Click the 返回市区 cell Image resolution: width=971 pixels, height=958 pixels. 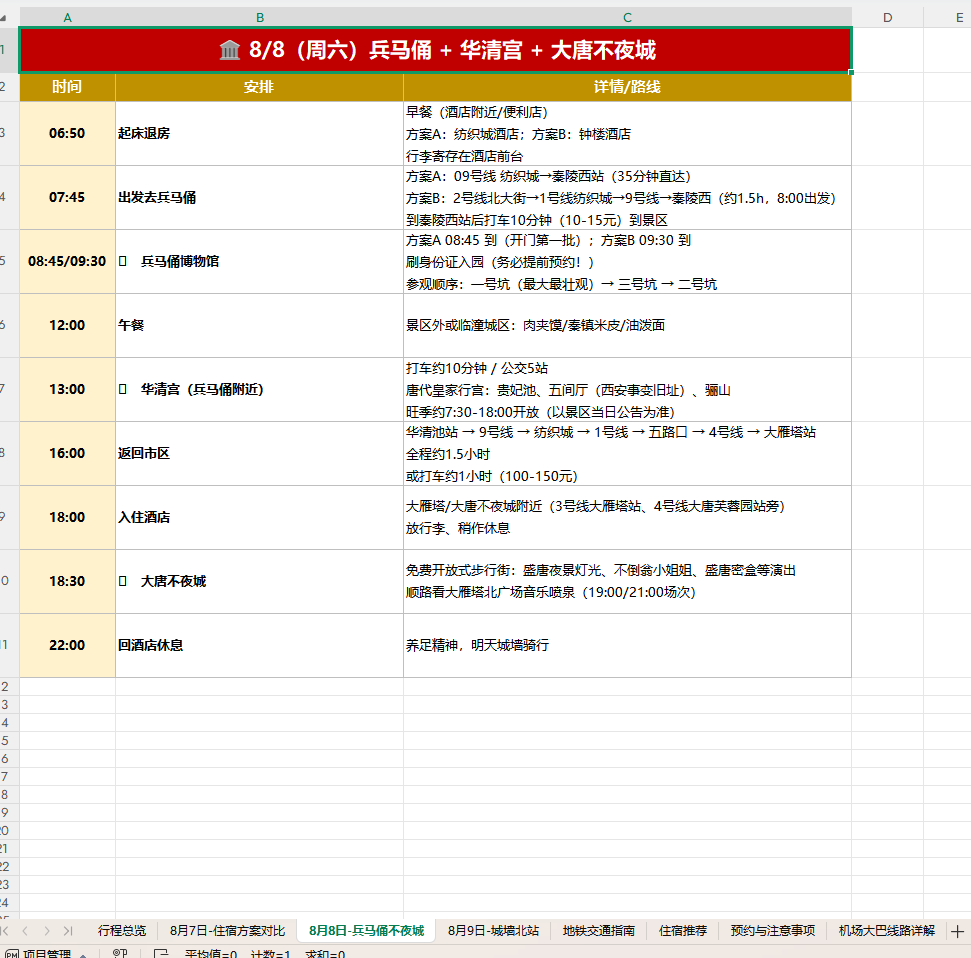tap(259, 453)
